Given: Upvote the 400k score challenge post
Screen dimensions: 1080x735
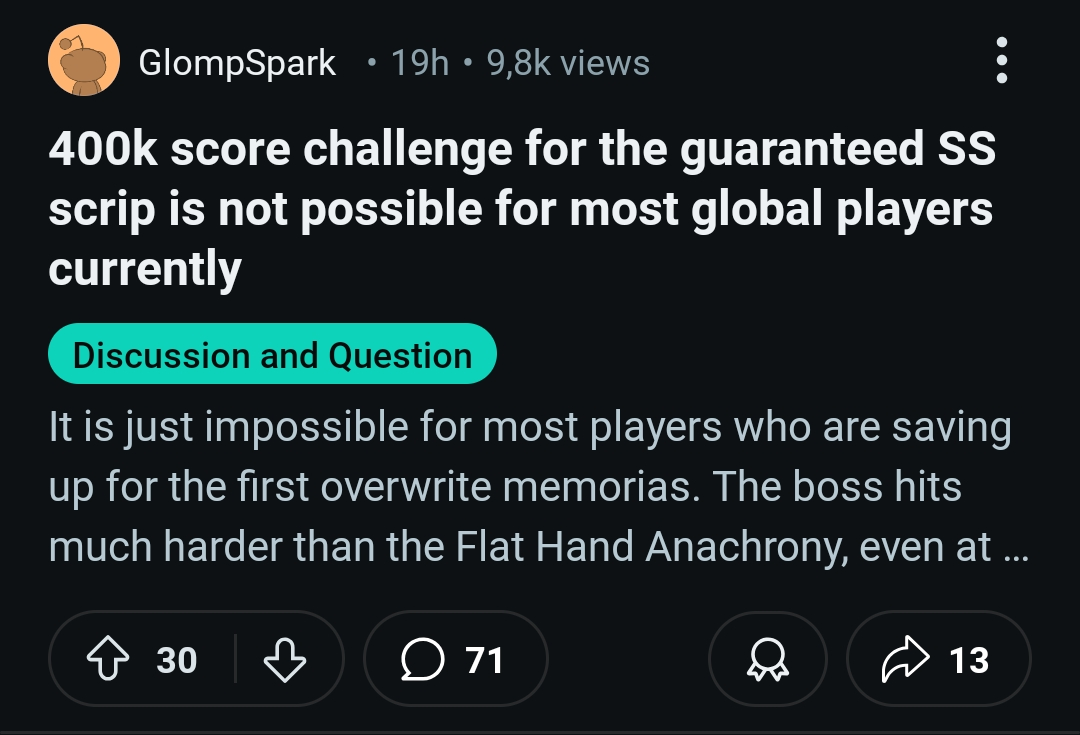Looking at the screenshot, I should (x=108, y=659).
